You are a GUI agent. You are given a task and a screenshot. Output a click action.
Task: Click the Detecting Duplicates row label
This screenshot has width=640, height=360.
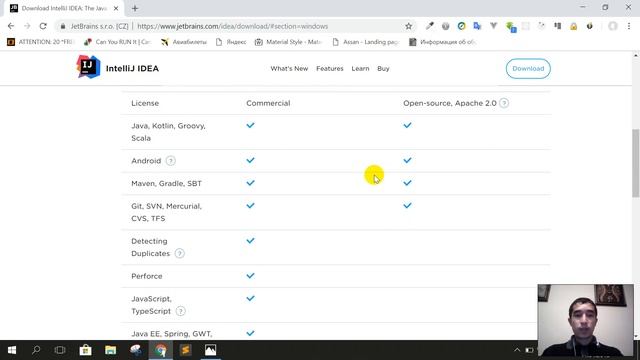[x=150, y=247]
